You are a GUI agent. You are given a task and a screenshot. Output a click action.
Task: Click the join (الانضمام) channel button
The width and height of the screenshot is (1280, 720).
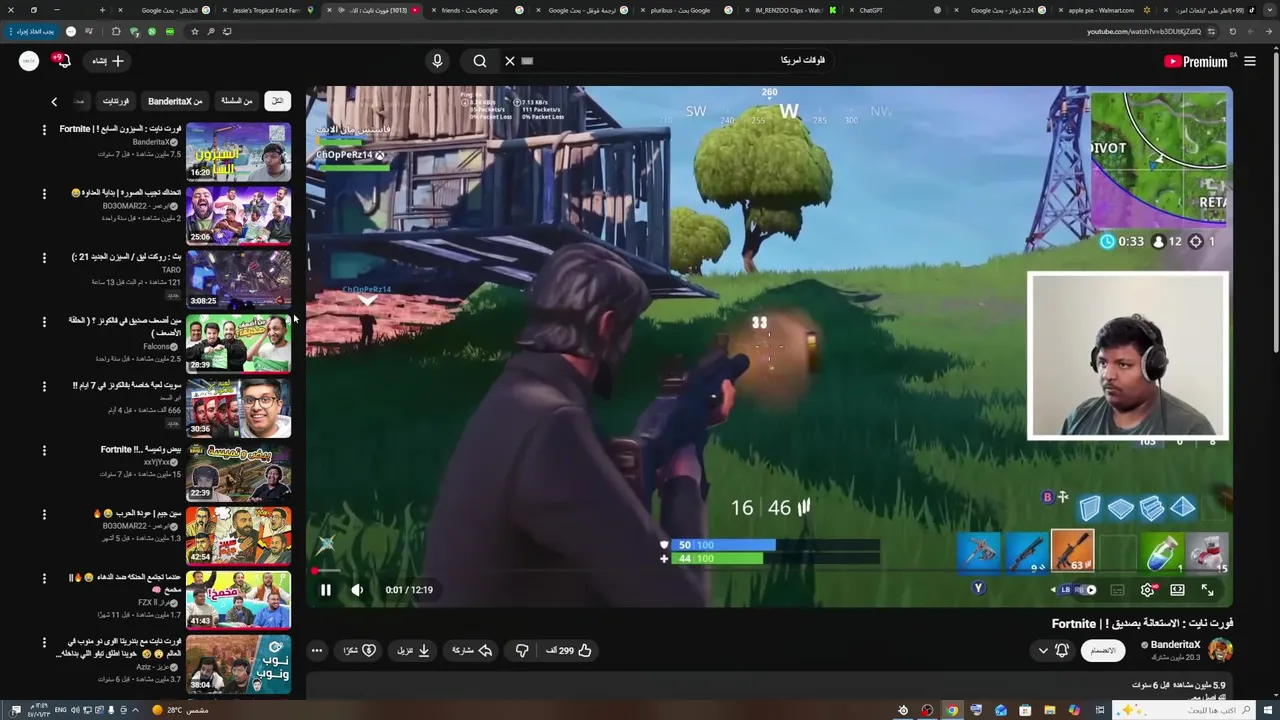[1102, 650]
